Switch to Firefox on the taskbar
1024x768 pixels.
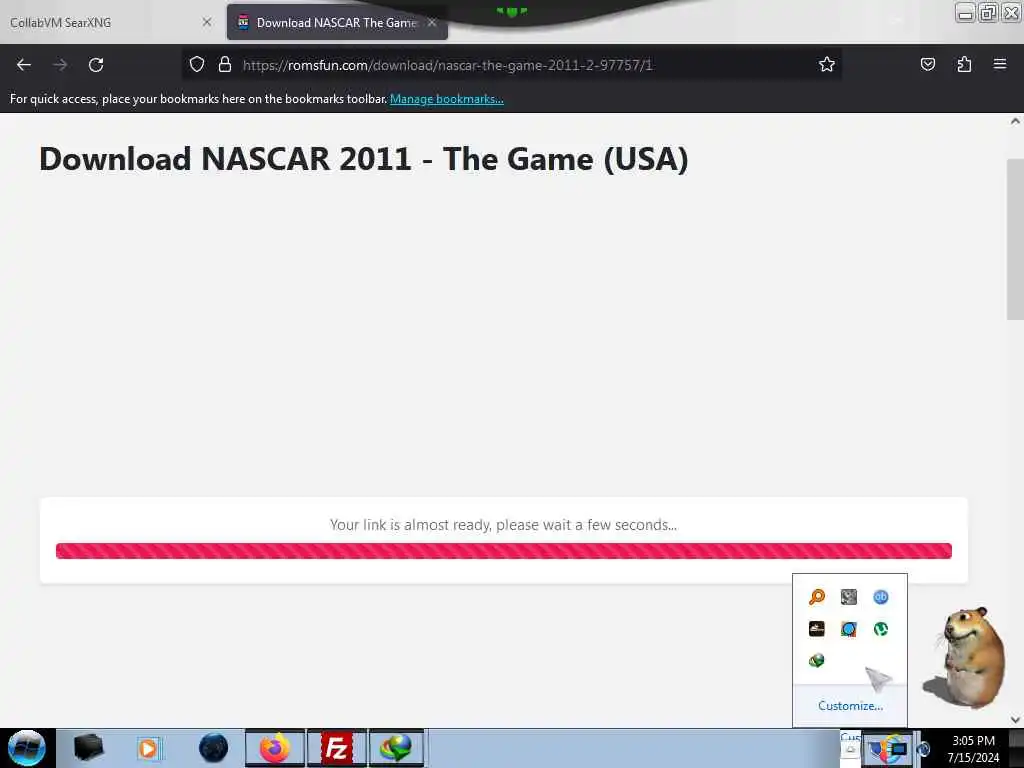pyautogui.click(x=275, y=748)
